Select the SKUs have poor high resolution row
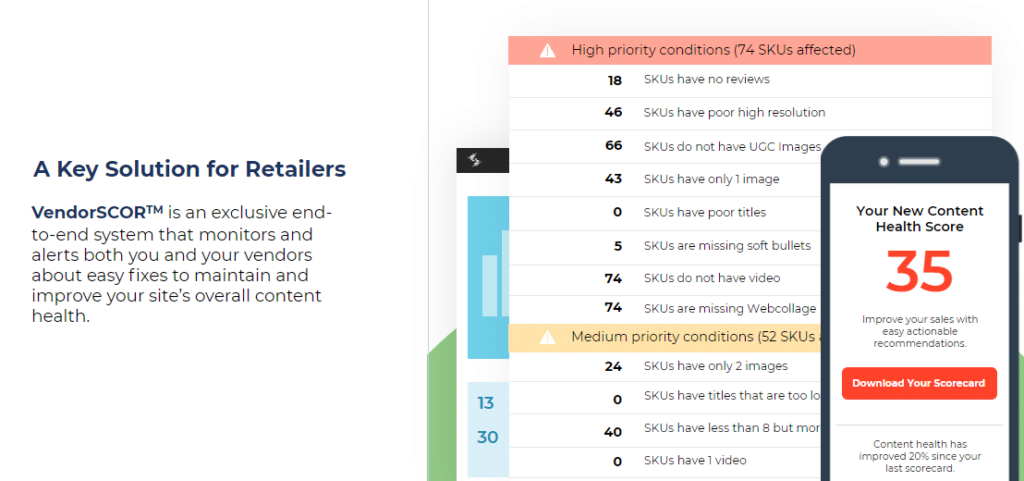Image resolution: width=1024 pixels, height=481 pixels. click(x=750, y=113)
